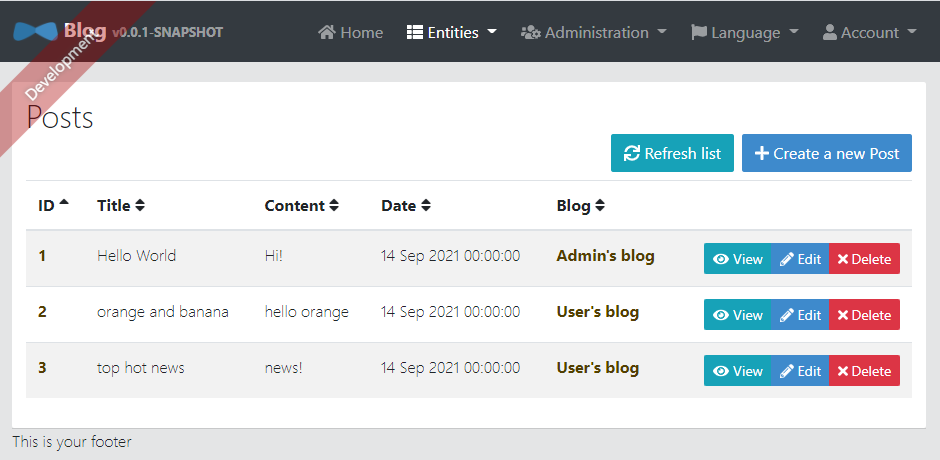The height and width of the screenshot is (460, 940).
Task: Expand the Account dropdown caret
Action: 912,32
